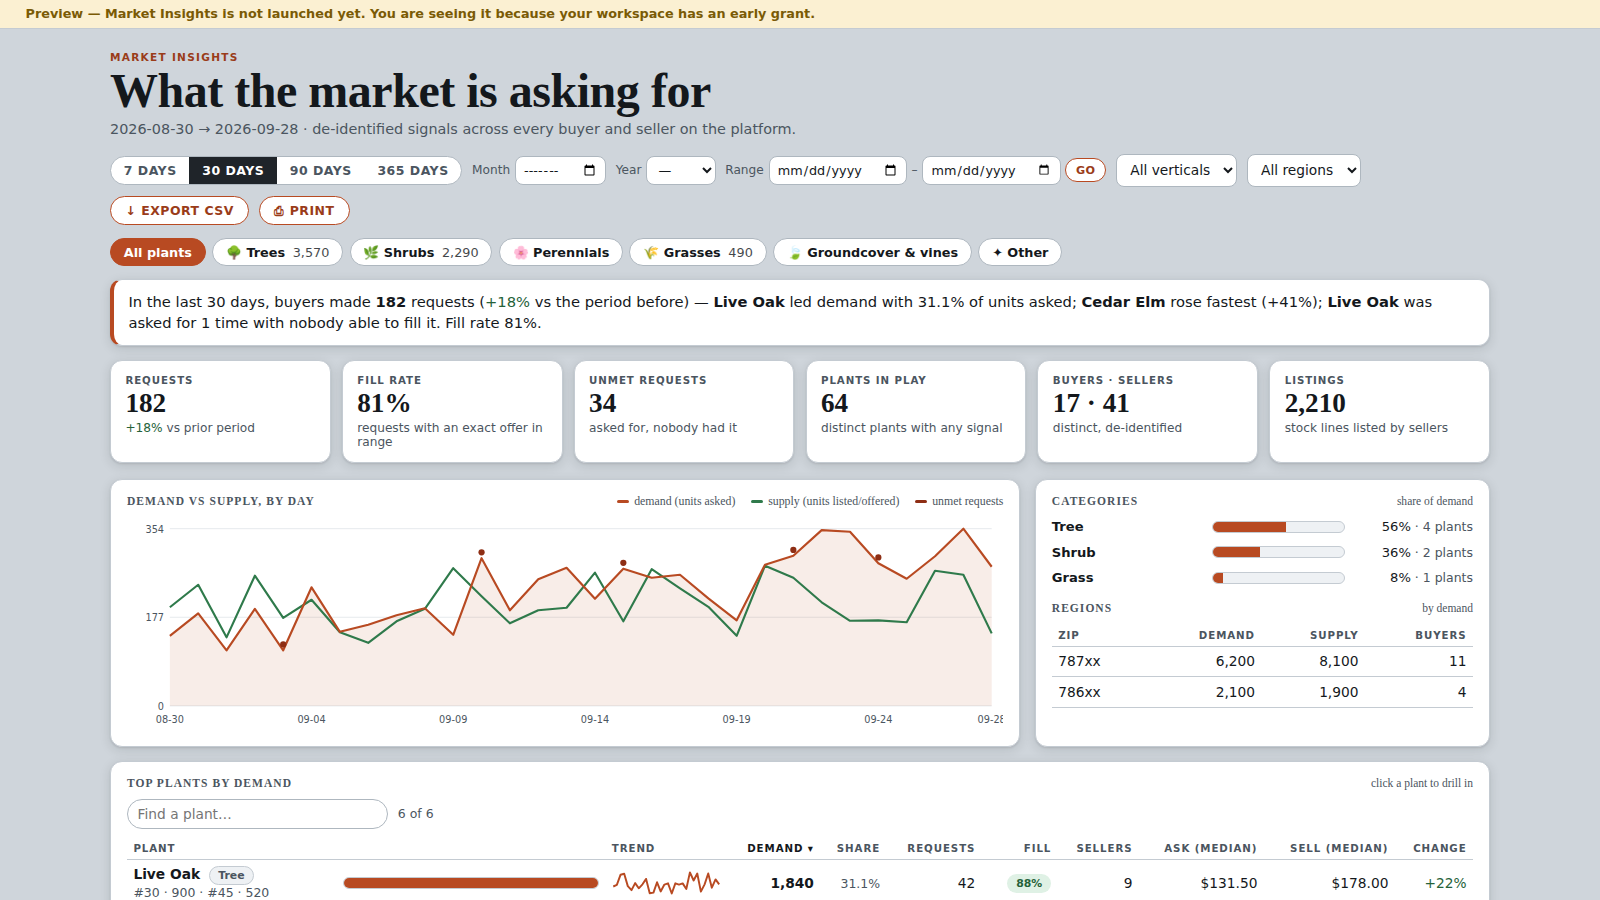This screenshot has height=900, width=1600.
Task: Click the Range end date text
Action: coord(973,171)
